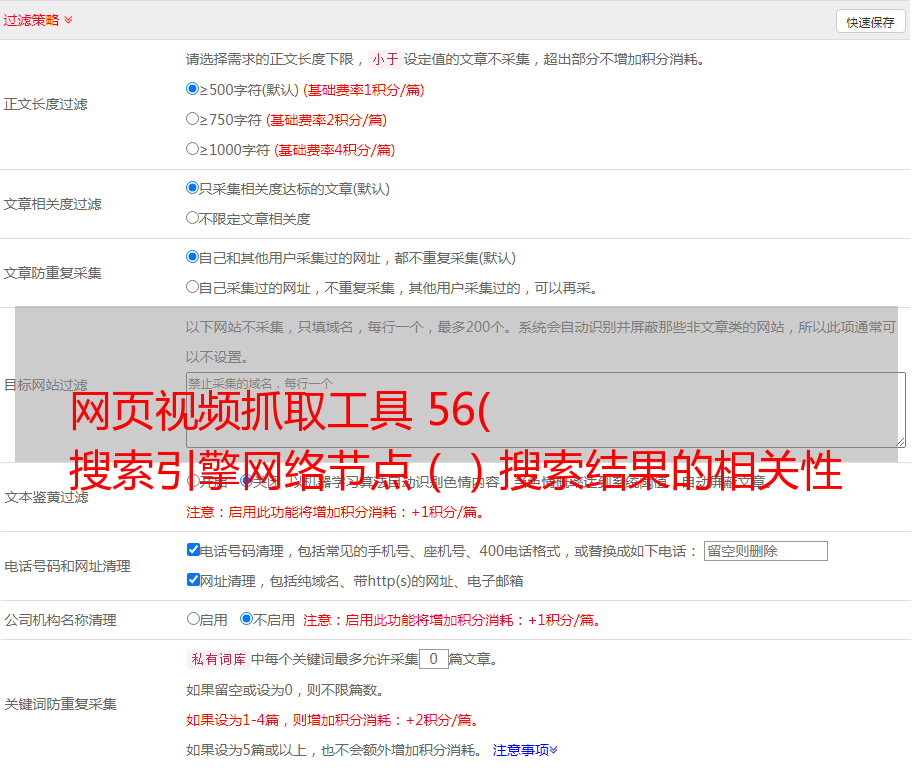Screen dimensions: 912x768
Task: Select the ≥500字符 default length option
Action: click(x=193, y=89)
